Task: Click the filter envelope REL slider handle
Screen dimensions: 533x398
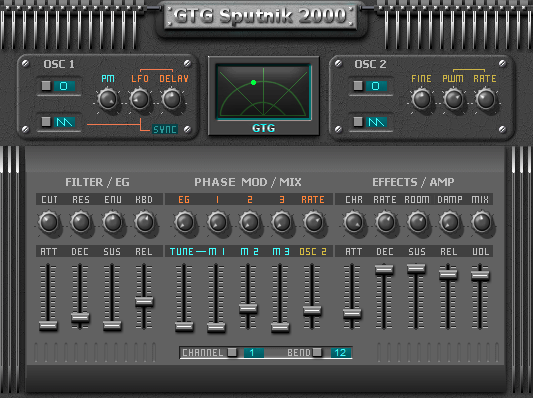Action: [x=144, y=301]
